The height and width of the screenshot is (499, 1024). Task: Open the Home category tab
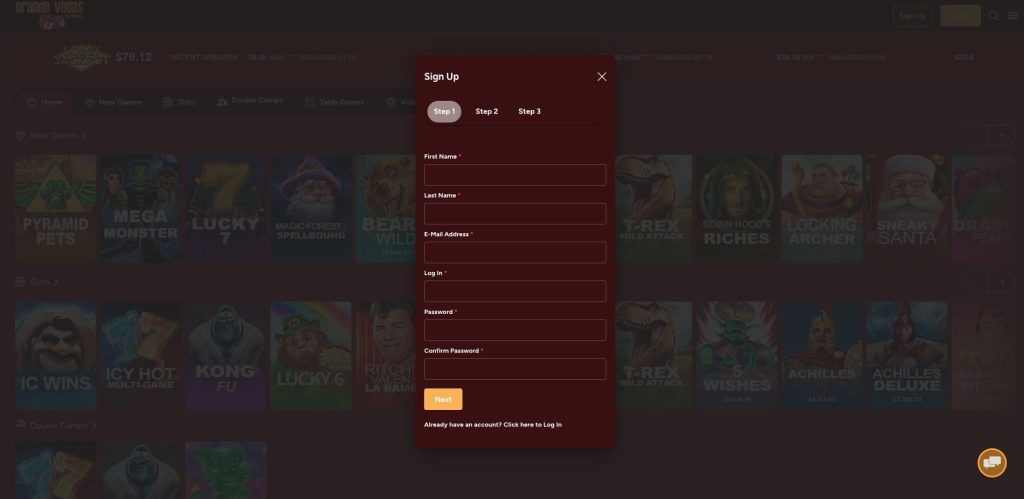(45, 103)
